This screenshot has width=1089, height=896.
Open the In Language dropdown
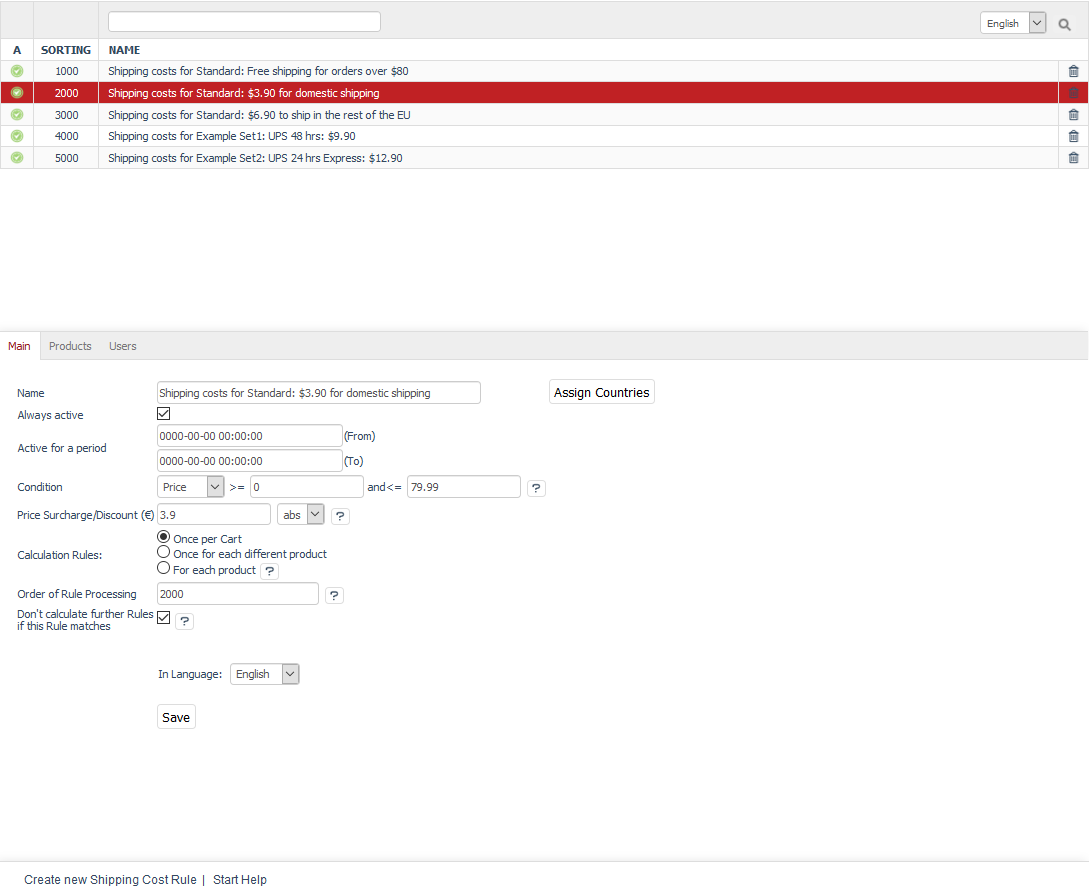265,674
